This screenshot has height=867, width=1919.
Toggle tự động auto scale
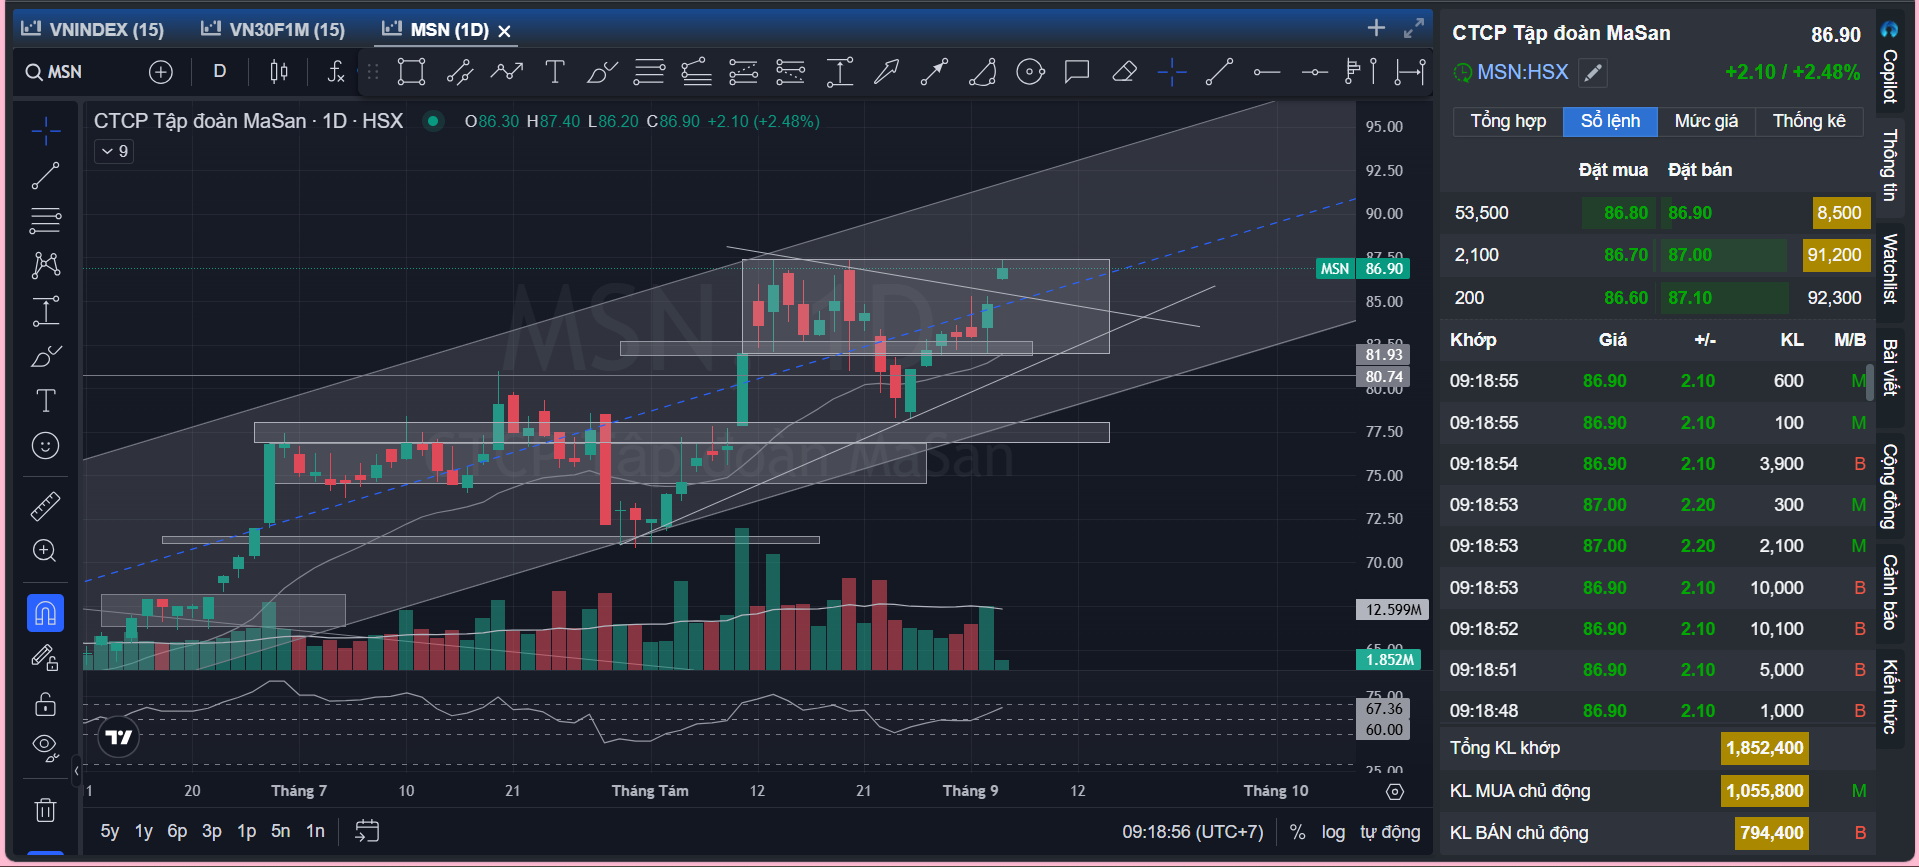point(1390,832)
